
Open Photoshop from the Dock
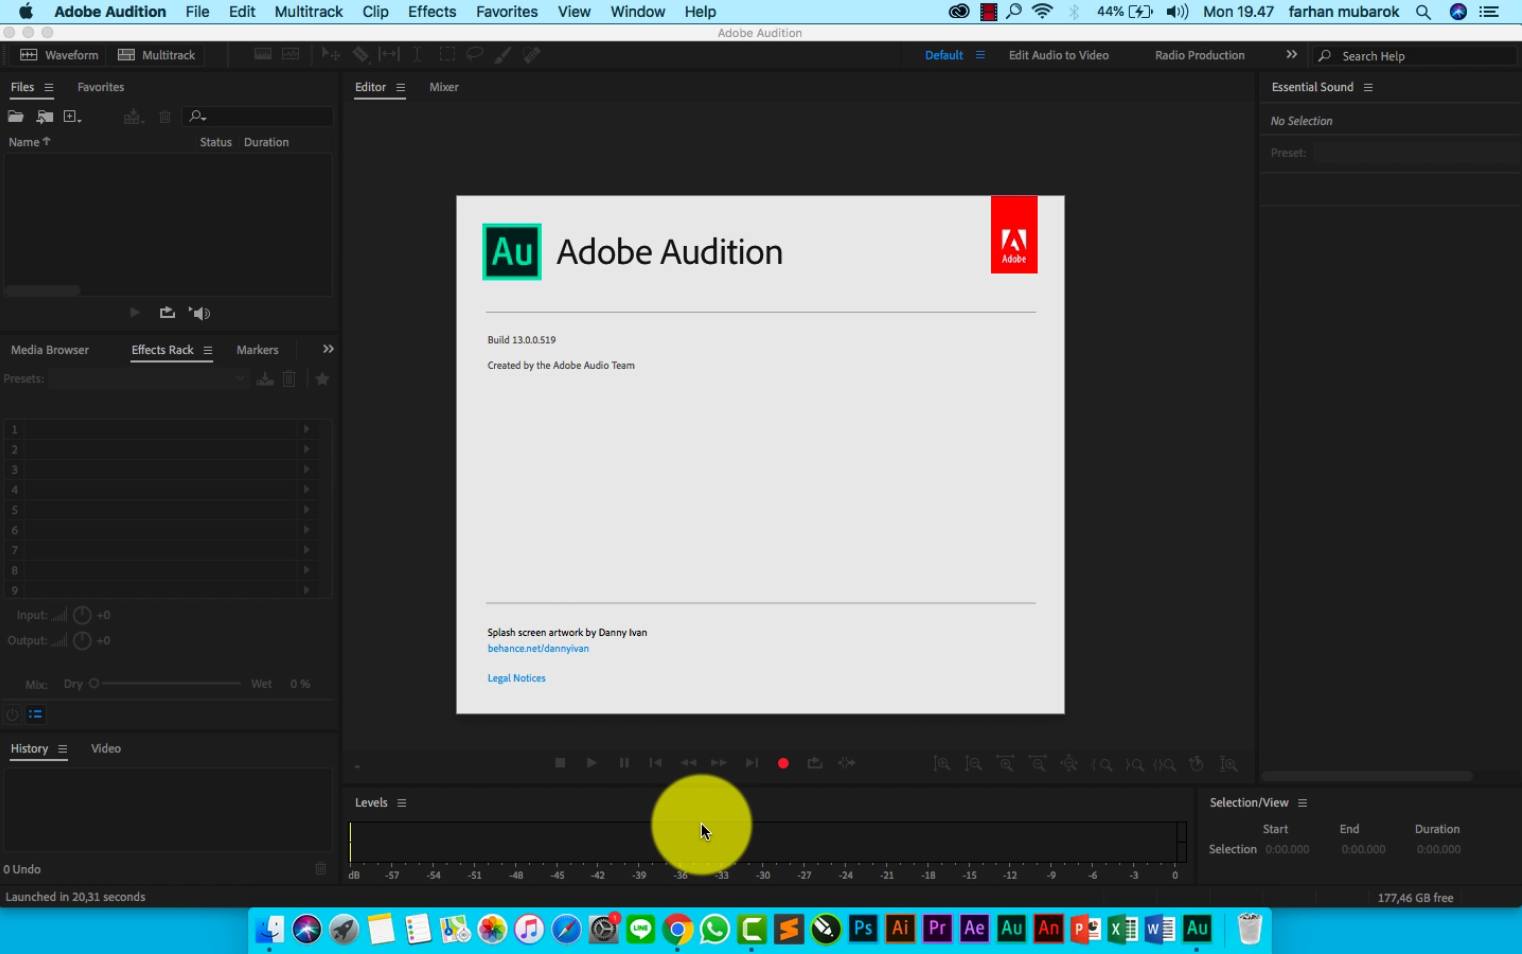tap(863, 929)
